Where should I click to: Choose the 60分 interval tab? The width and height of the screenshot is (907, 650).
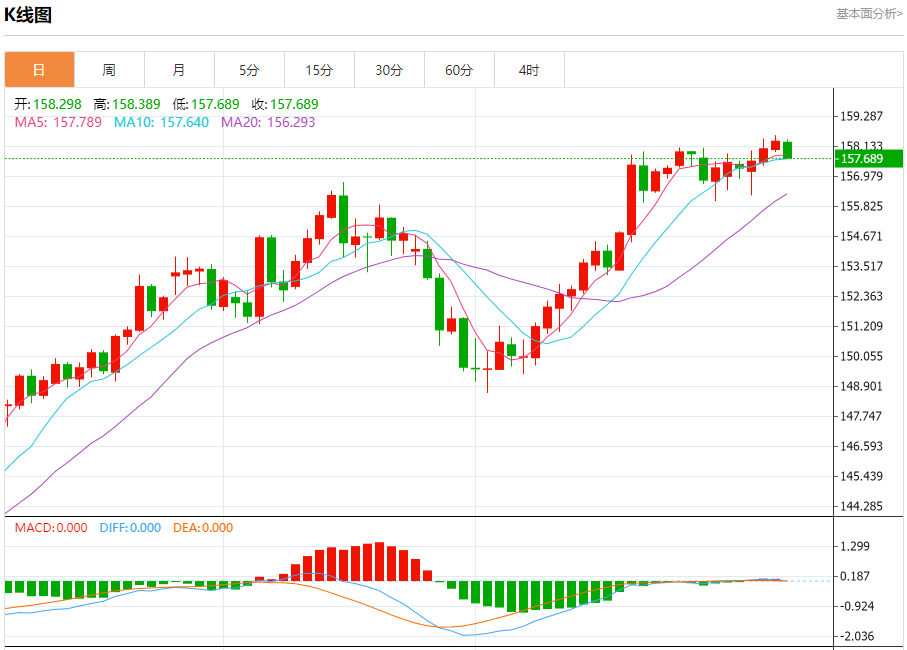[x=459, y=70]
